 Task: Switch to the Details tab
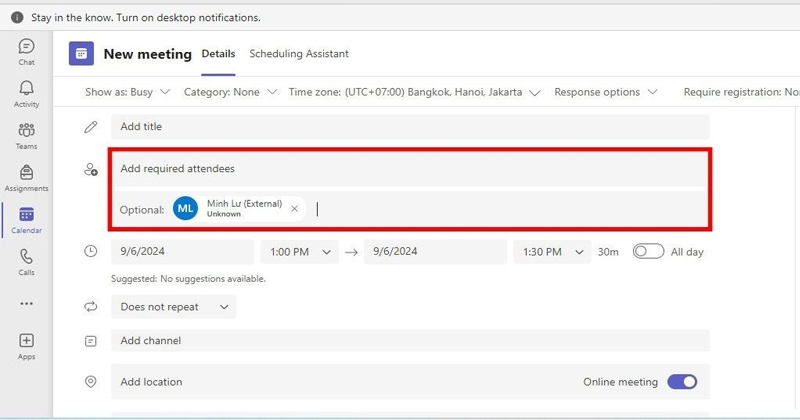click(x=218, y=54)
